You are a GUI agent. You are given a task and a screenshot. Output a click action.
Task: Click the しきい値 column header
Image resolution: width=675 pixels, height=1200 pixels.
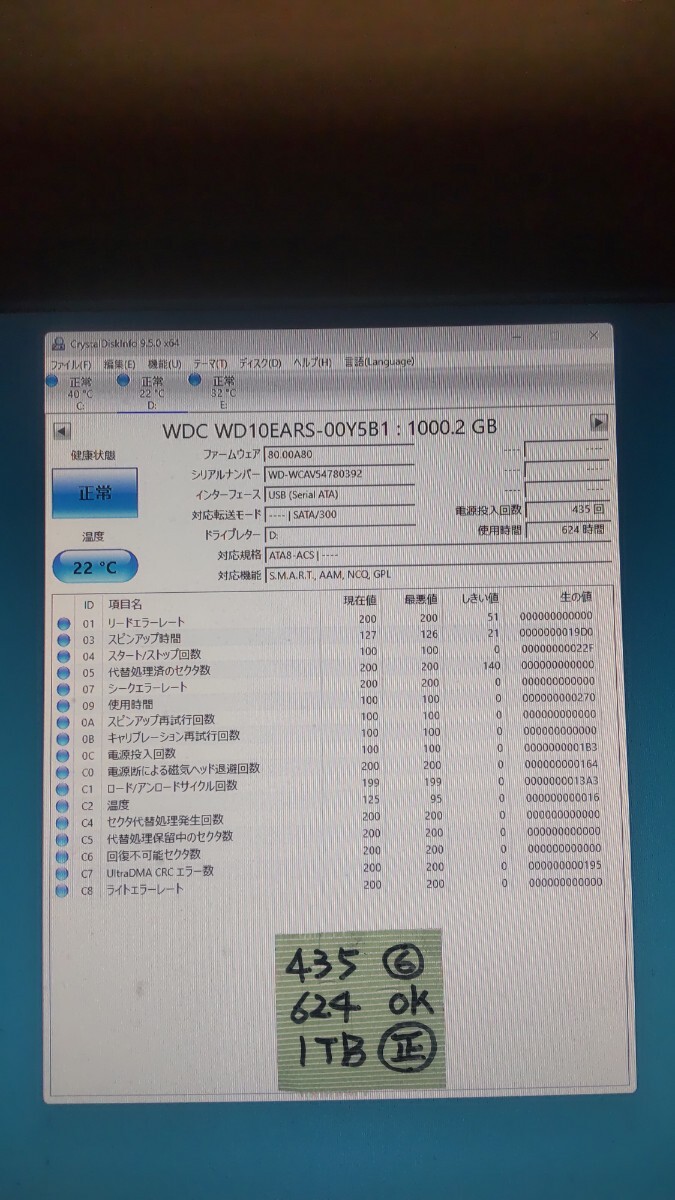(x=480, y=599)
